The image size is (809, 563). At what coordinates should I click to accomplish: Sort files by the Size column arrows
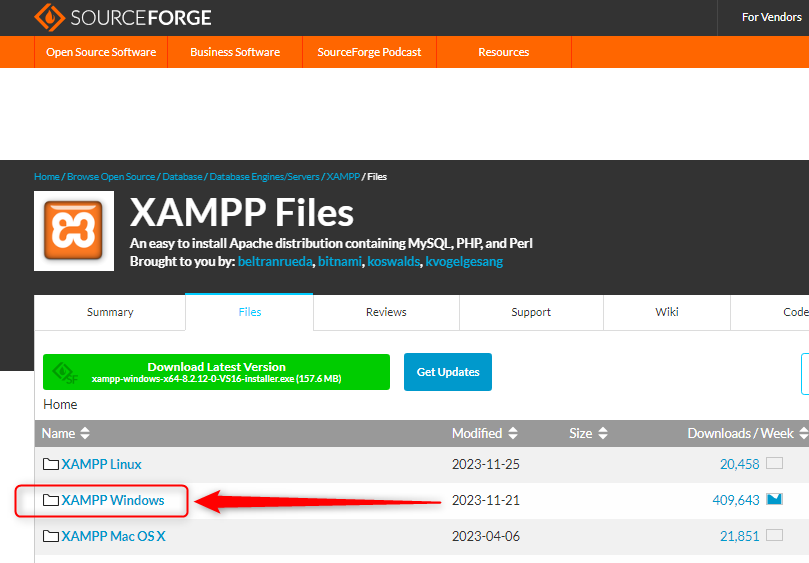click(603, 433)
